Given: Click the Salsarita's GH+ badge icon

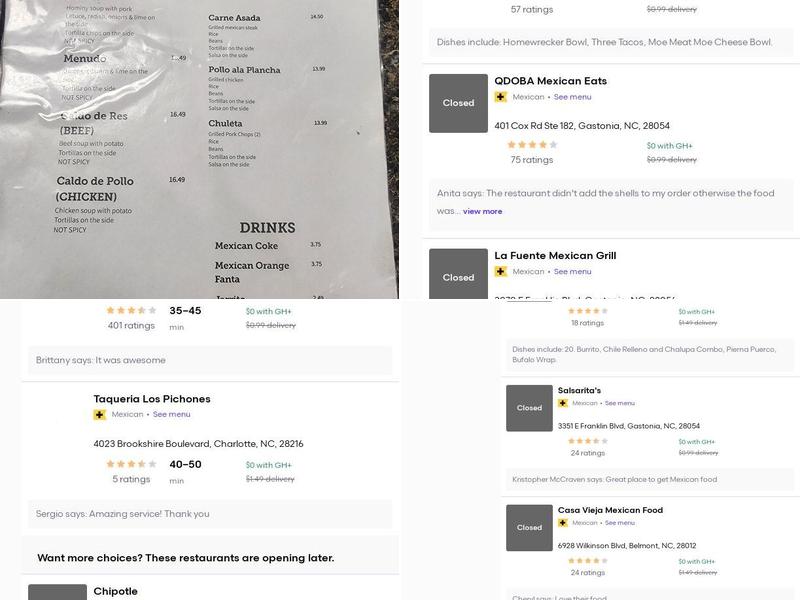Looking at the screenshot, I should (x=563, y=404).
